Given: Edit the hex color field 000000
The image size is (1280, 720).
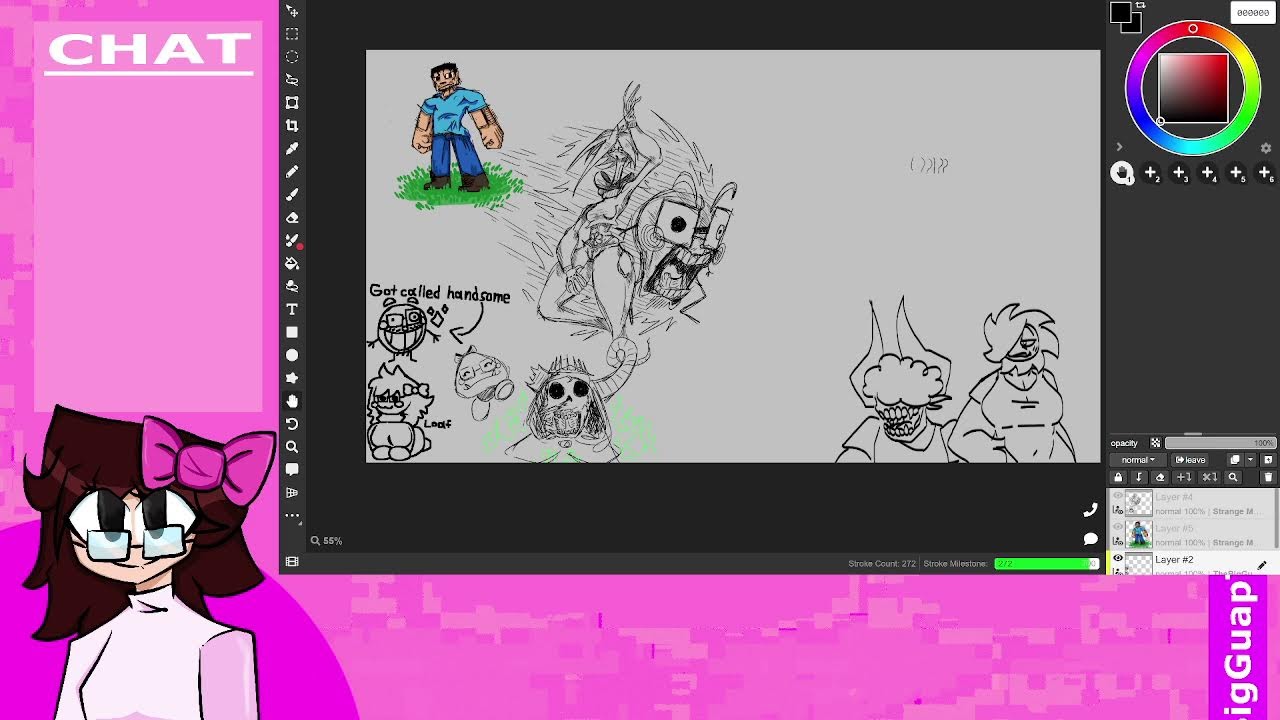Looking at the screenshot, I should [x=1253, y=13].
